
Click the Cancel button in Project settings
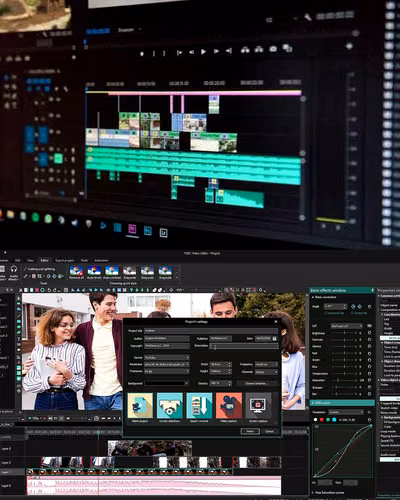click(x=269, y=431)
